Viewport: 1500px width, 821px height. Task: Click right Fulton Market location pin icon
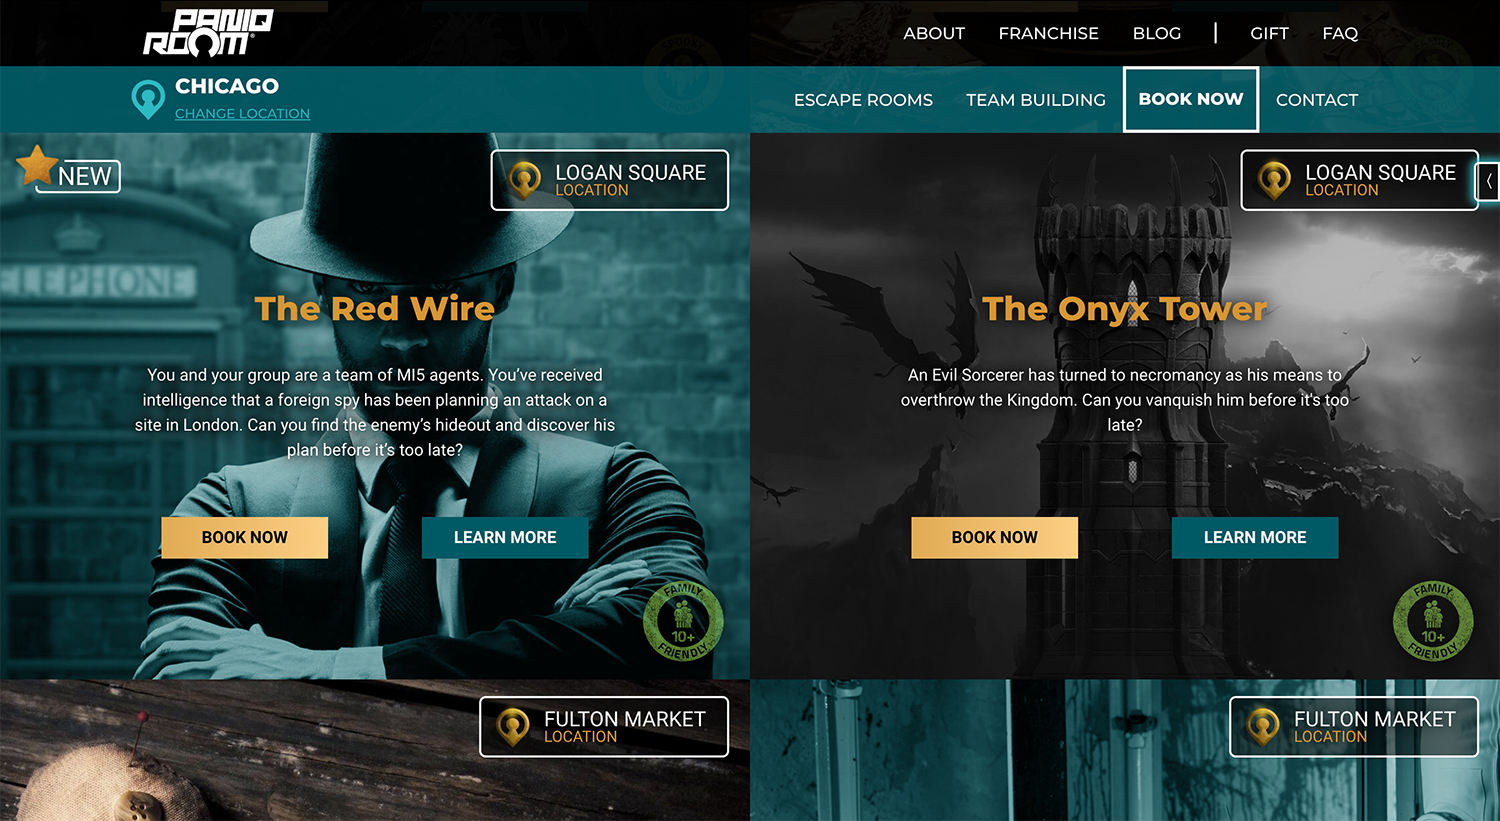pyautogui.click(x=1263, y=727)
